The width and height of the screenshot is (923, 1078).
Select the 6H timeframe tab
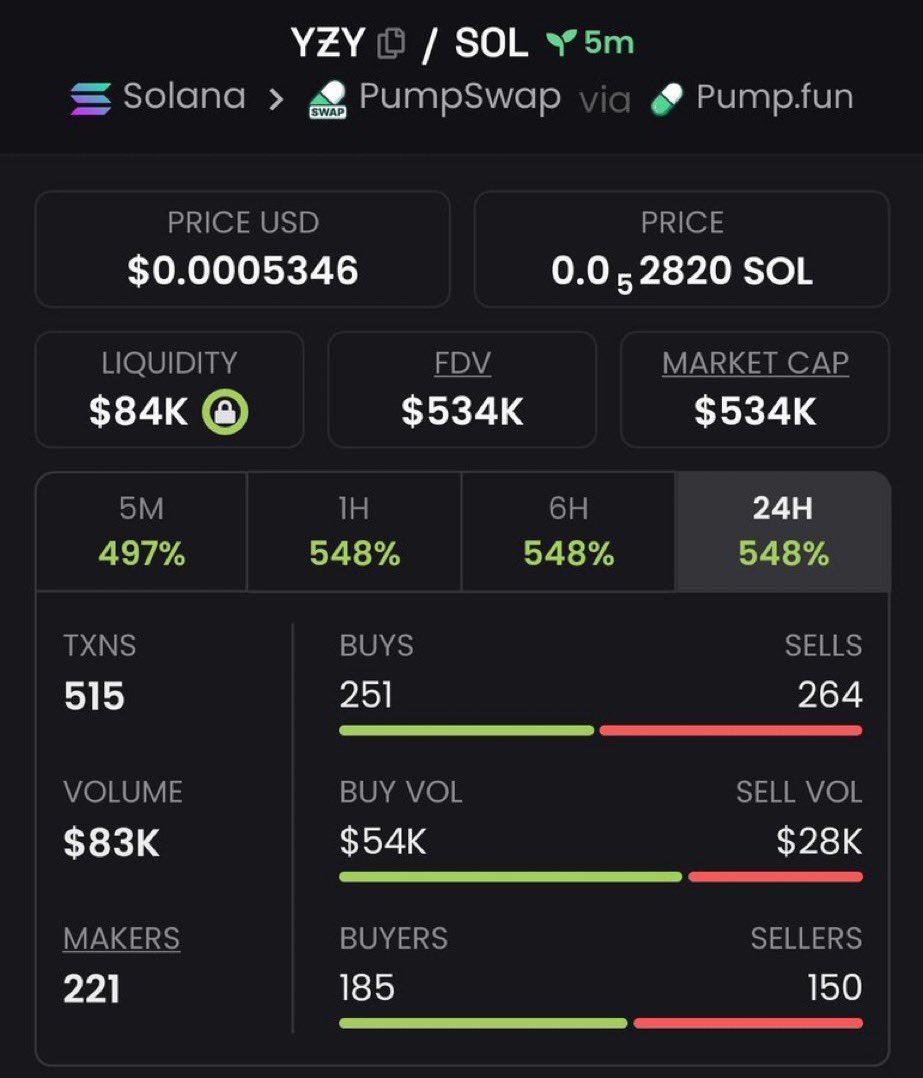(568, 531)
